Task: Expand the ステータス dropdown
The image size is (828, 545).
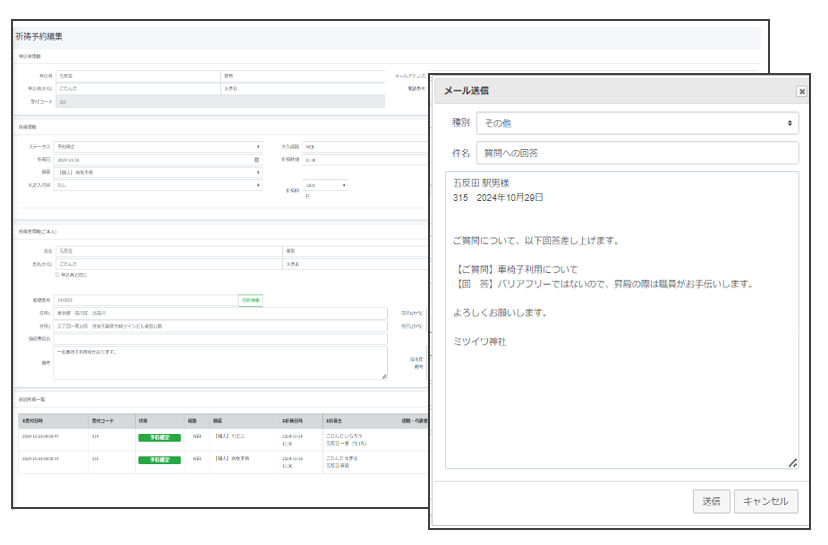Action: pyautogui.click(x=158, y=146)
